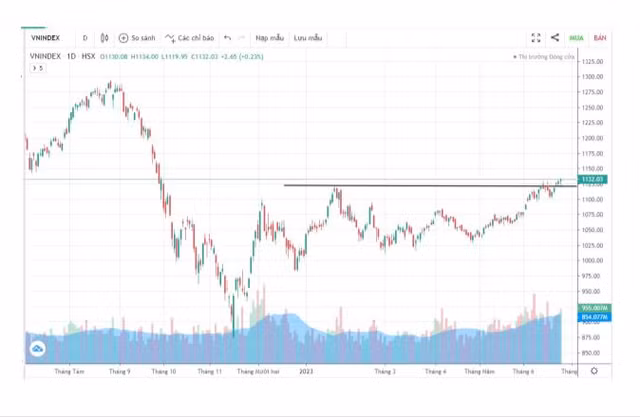Screen dimensions: 640x420
Task: Click the undo arrow icon
Action: click(x=227, y=38)
